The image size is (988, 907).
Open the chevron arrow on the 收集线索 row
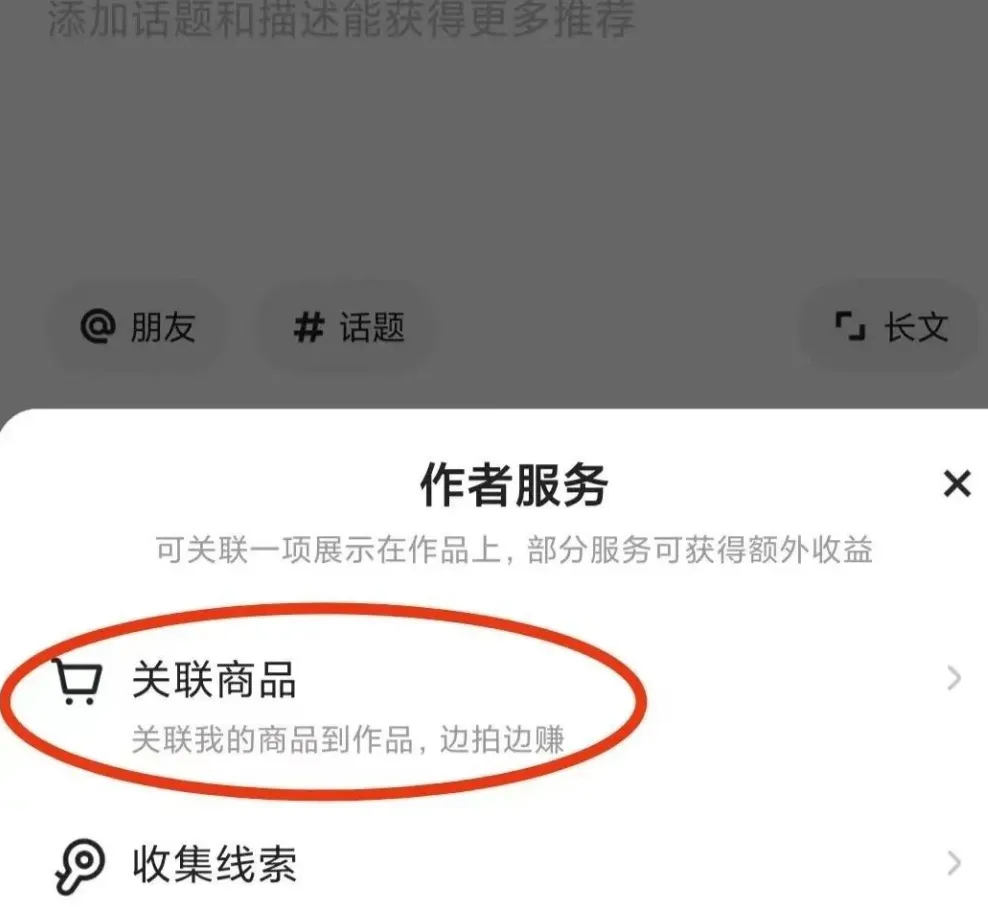pos(955,863)
